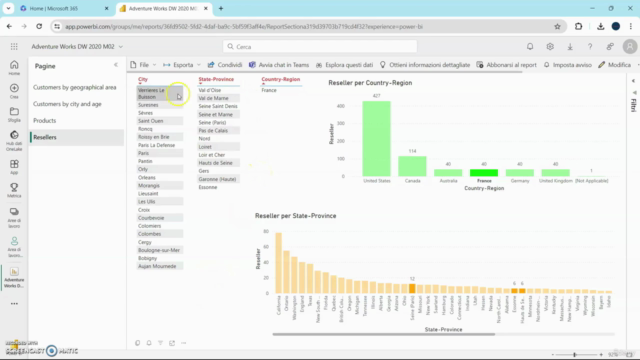This screenshot has height=360, width=640.
Task: Open the settings gear icon
Action: (550, 47)
